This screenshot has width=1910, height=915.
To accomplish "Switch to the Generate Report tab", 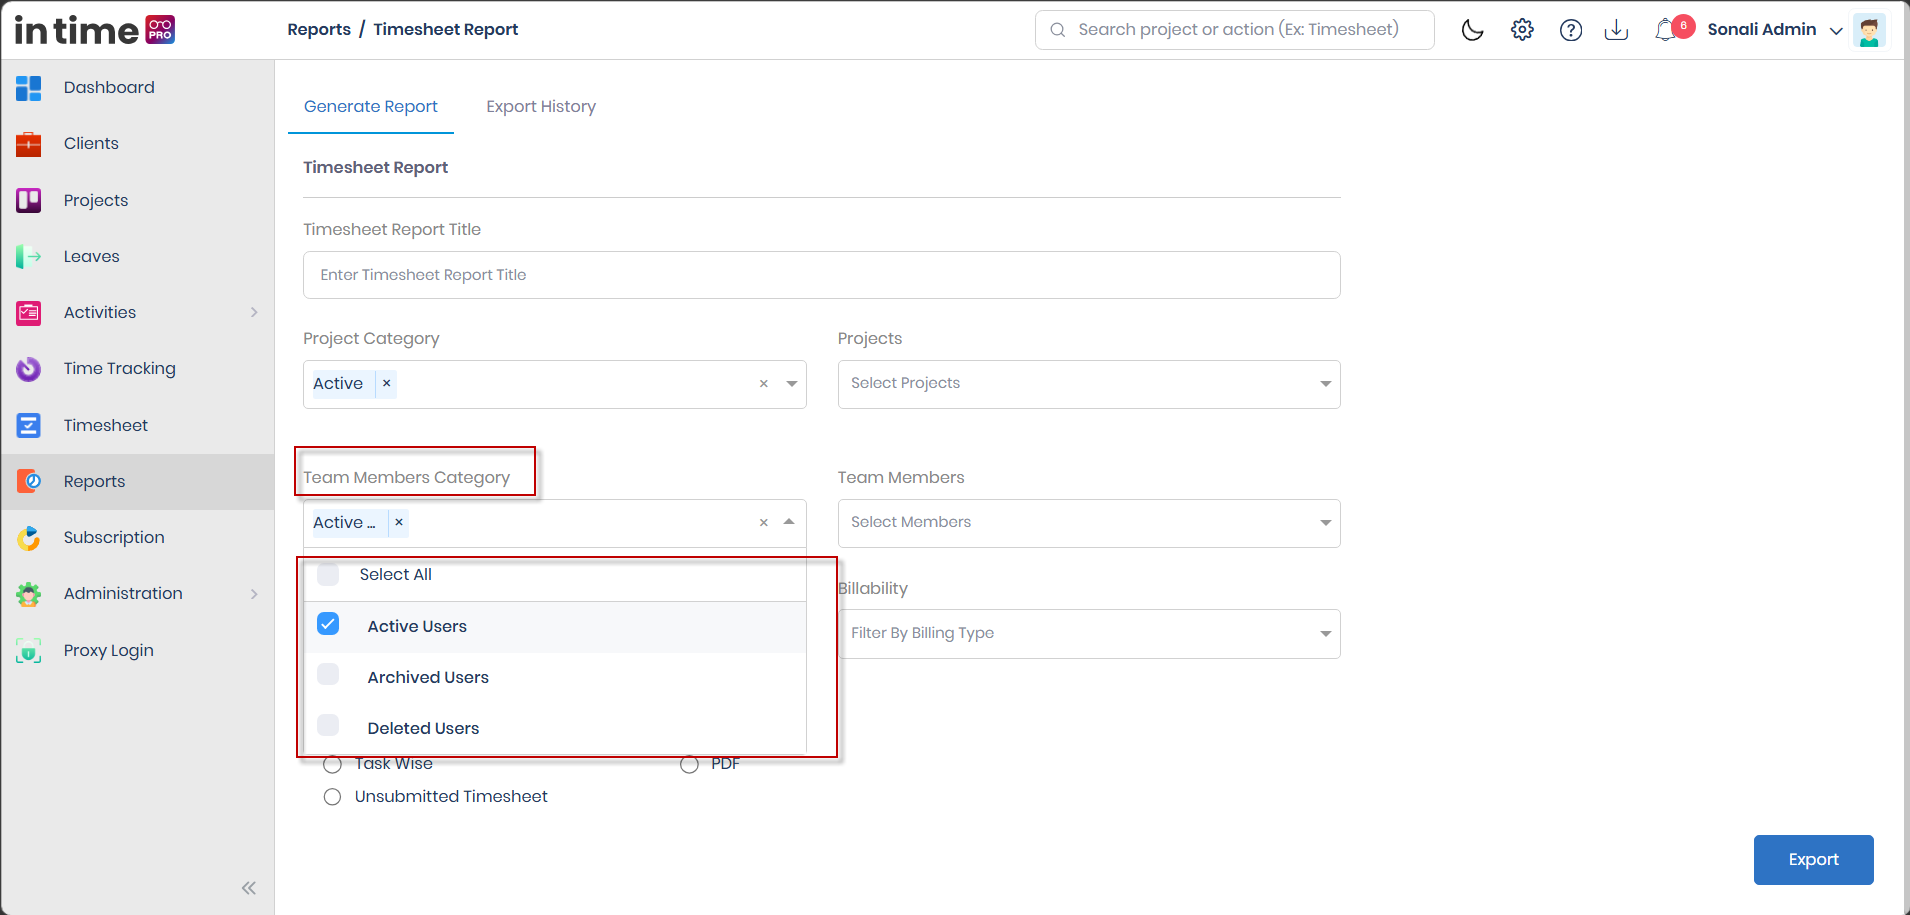I will [371, 107].
